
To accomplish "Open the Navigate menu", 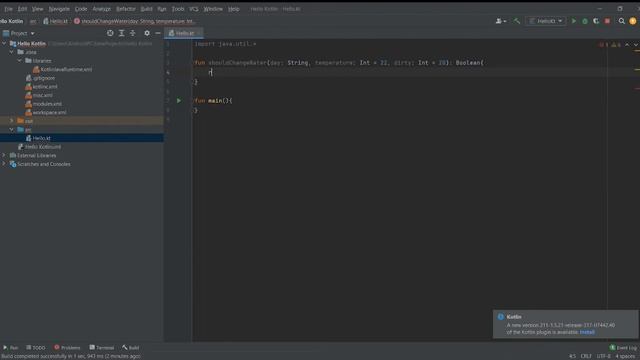I will [x=59, y=9].
